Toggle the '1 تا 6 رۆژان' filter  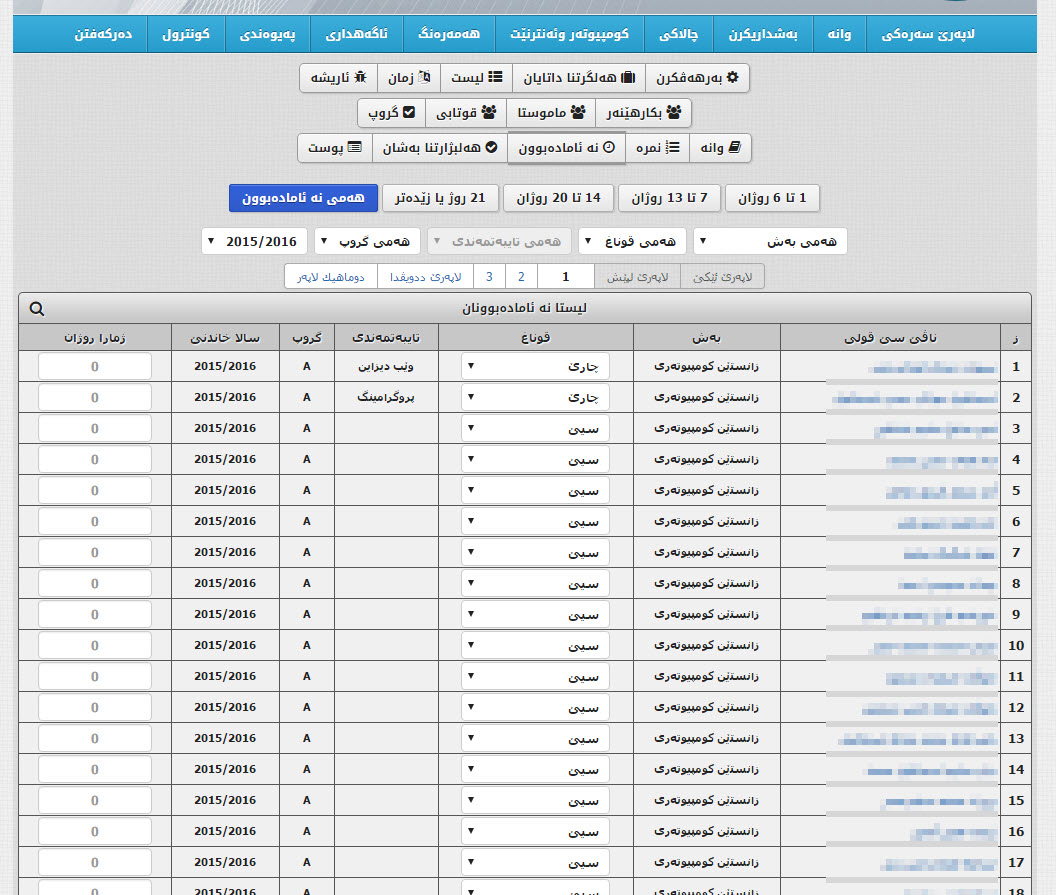pos(772,198)
